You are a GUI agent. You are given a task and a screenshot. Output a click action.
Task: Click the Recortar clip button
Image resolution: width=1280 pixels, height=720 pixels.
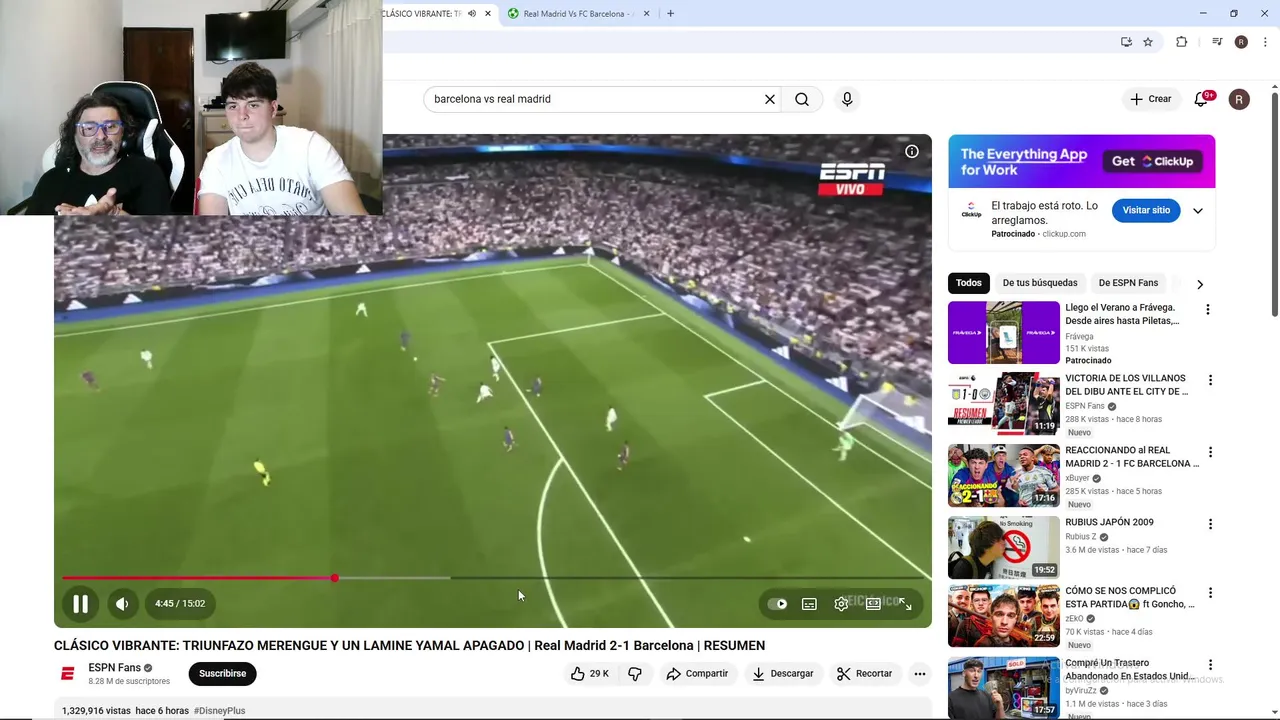(864, 674)
